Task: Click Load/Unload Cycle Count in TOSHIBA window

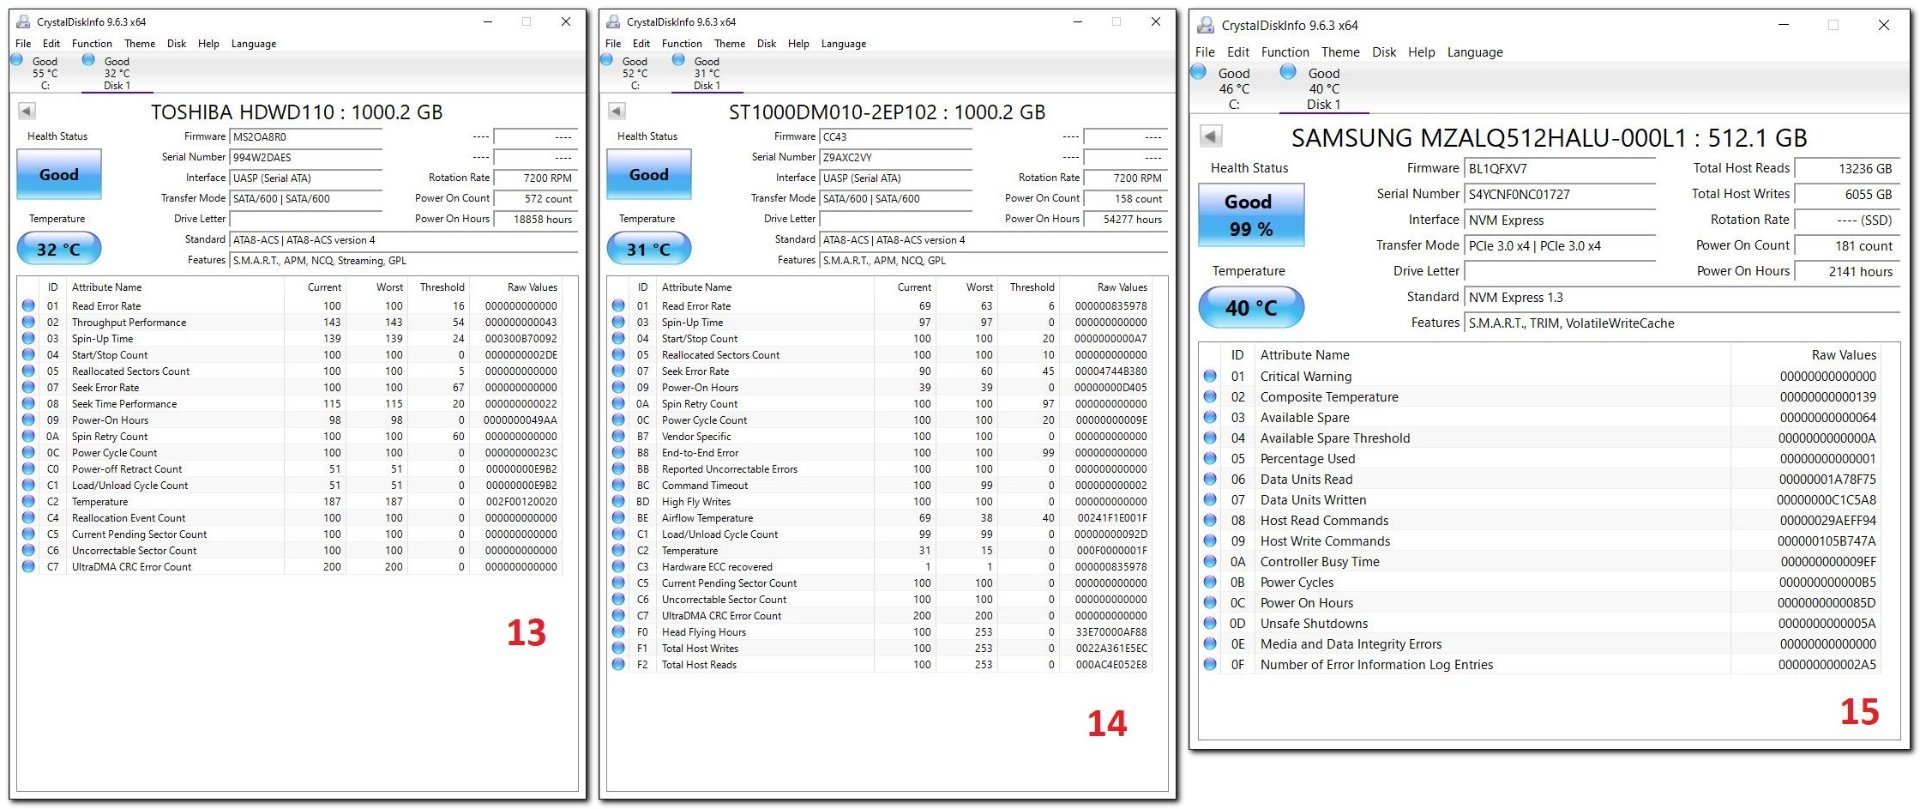Action: [130, 486]
